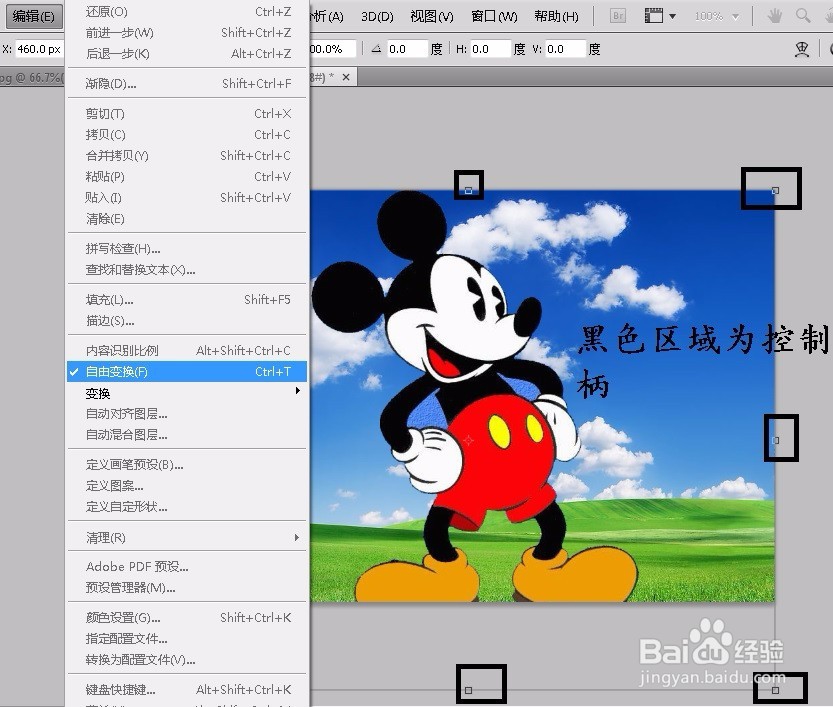This screenshot has height=707, width=833.
Task: Click the V vertical skew field
Action: tap(565, 49)
